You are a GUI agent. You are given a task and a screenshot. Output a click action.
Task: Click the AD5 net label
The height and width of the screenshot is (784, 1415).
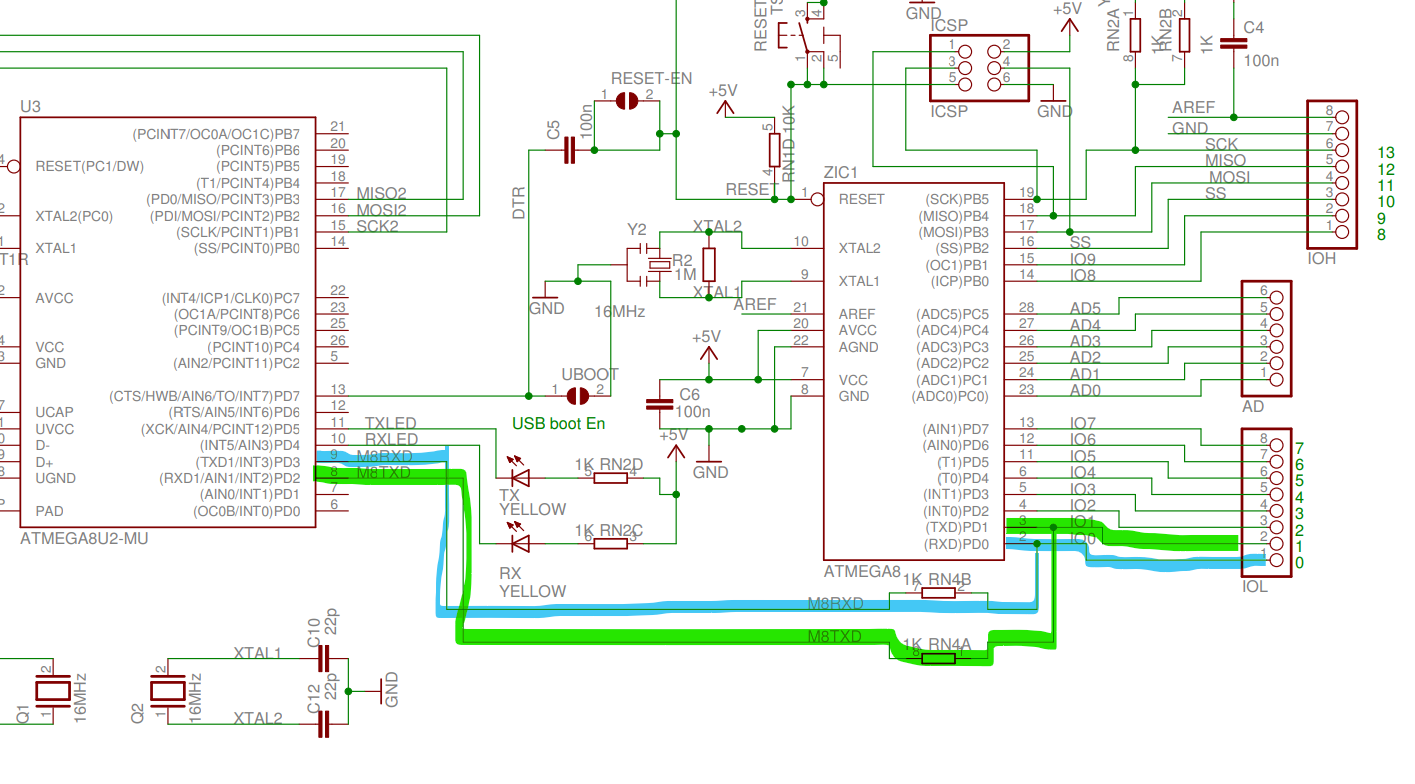pyautogui.click(x=1085, y=308)
